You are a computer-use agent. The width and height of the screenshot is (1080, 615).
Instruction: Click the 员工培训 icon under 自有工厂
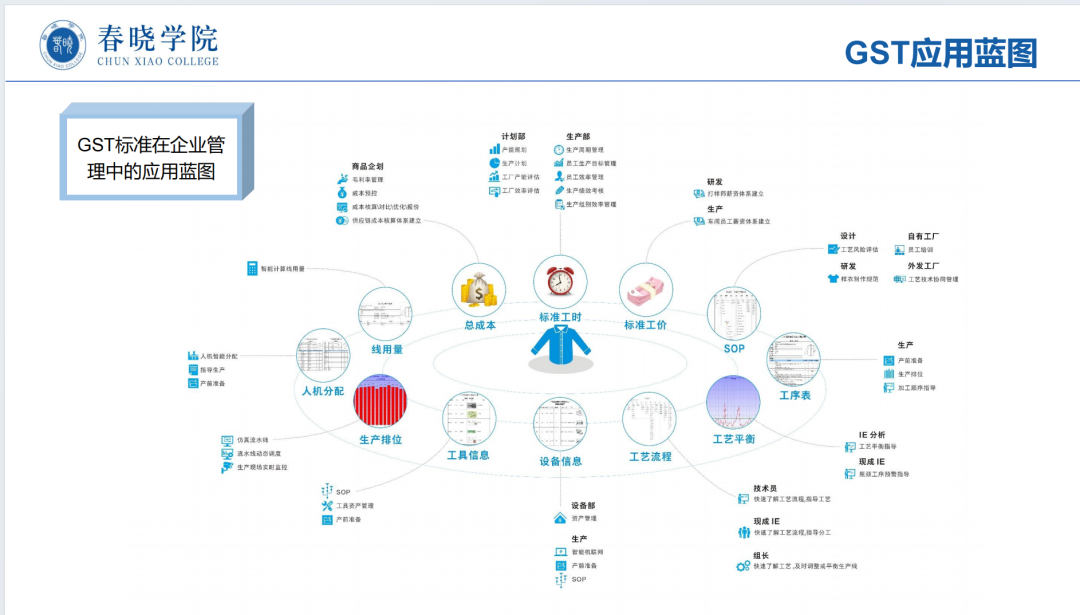coord(899,250)
